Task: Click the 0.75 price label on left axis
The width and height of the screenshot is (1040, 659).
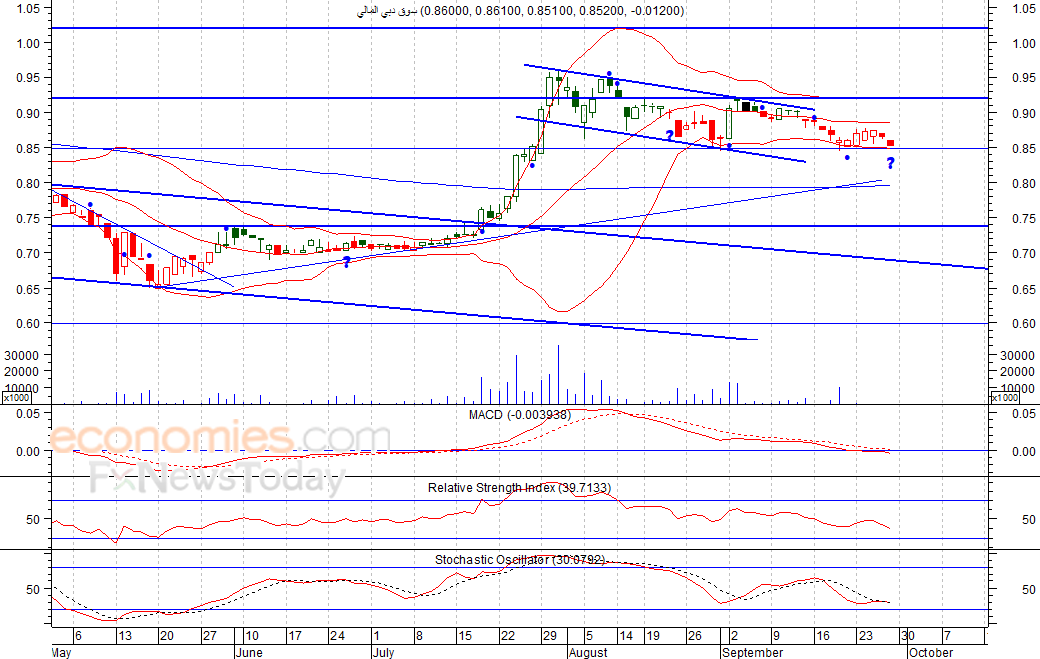Action: coord(29,218)
